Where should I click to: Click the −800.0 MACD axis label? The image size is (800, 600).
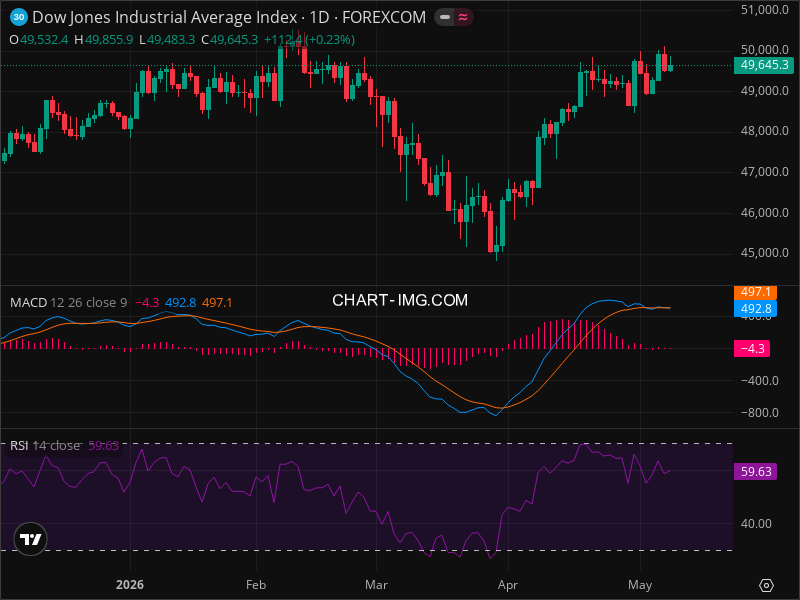coord(760,413)
